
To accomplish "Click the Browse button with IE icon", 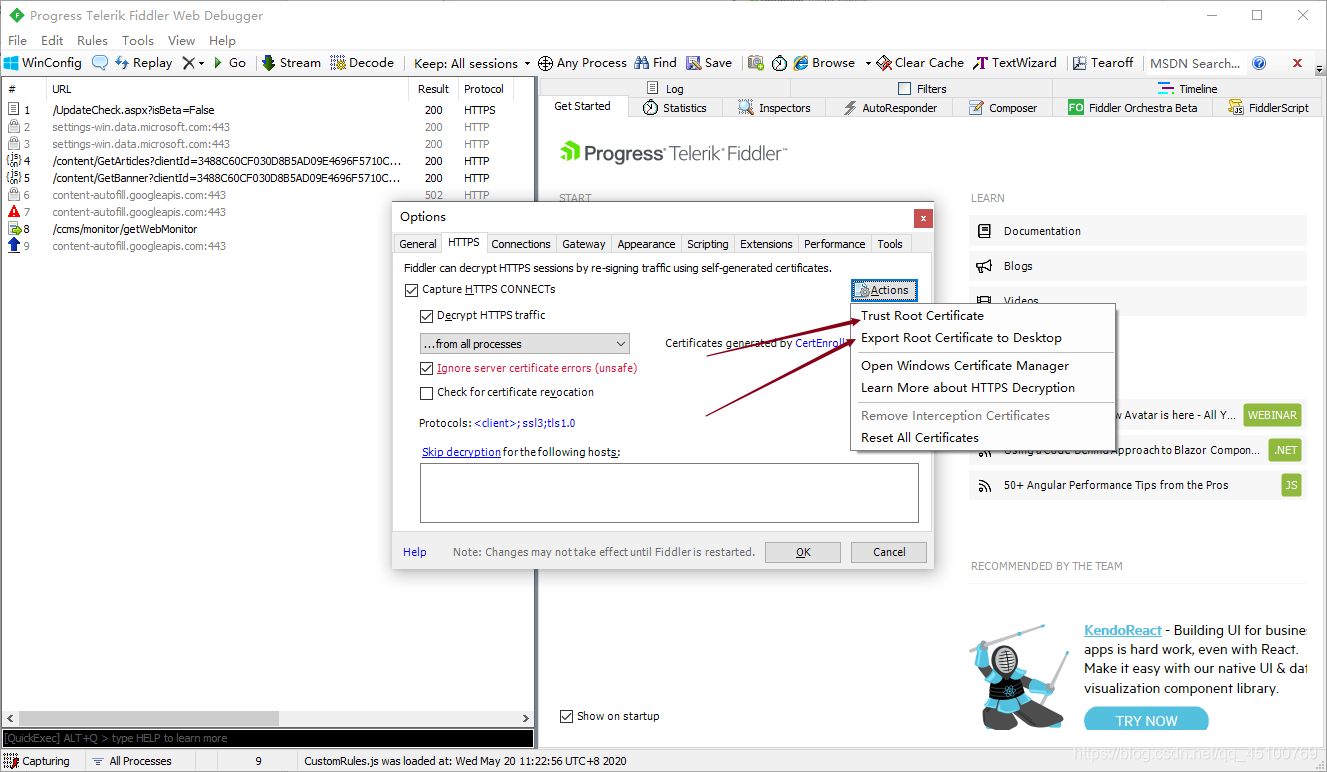I will click(x=825, y=62).
